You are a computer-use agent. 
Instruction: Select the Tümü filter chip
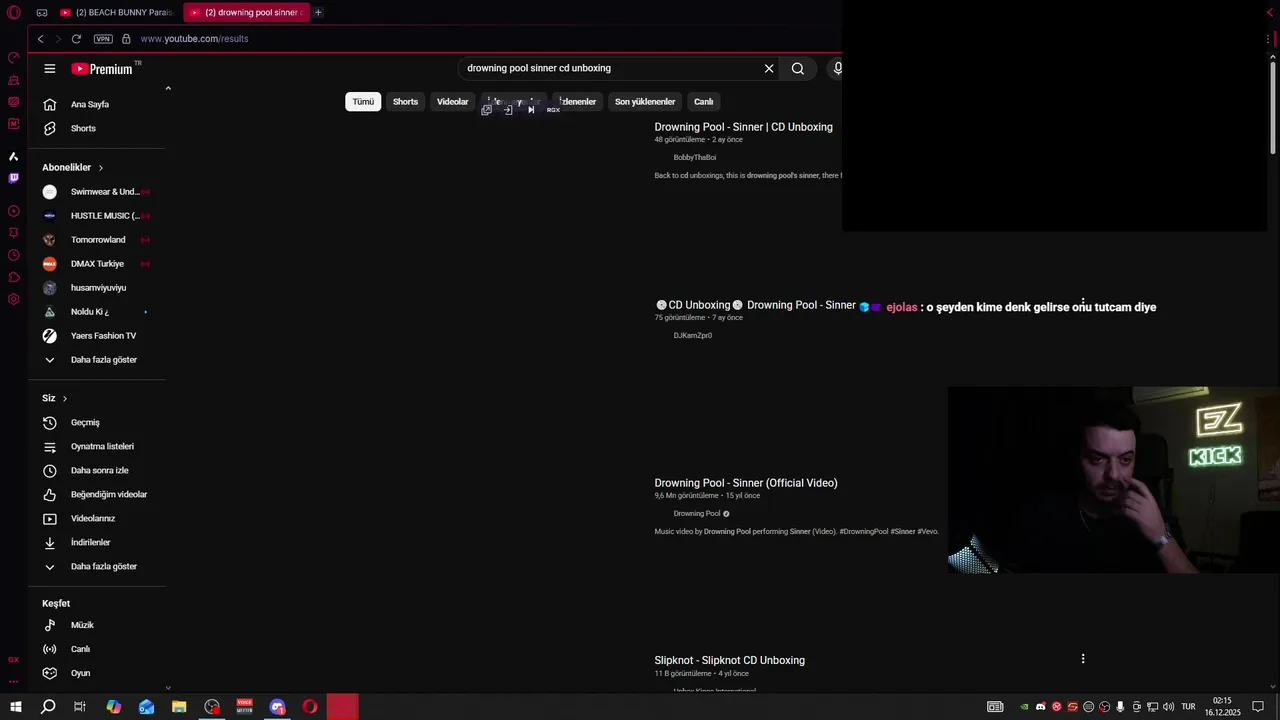[363, 102]
